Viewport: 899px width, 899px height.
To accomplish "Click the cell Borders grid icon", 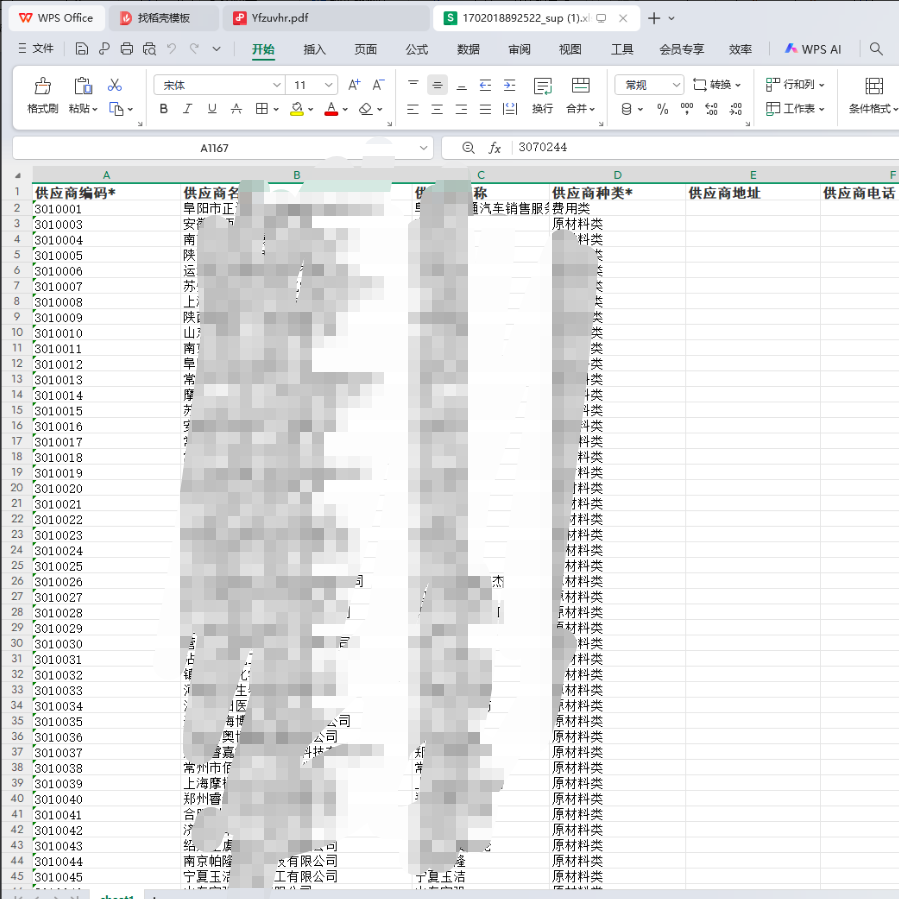I will point(261,108).
